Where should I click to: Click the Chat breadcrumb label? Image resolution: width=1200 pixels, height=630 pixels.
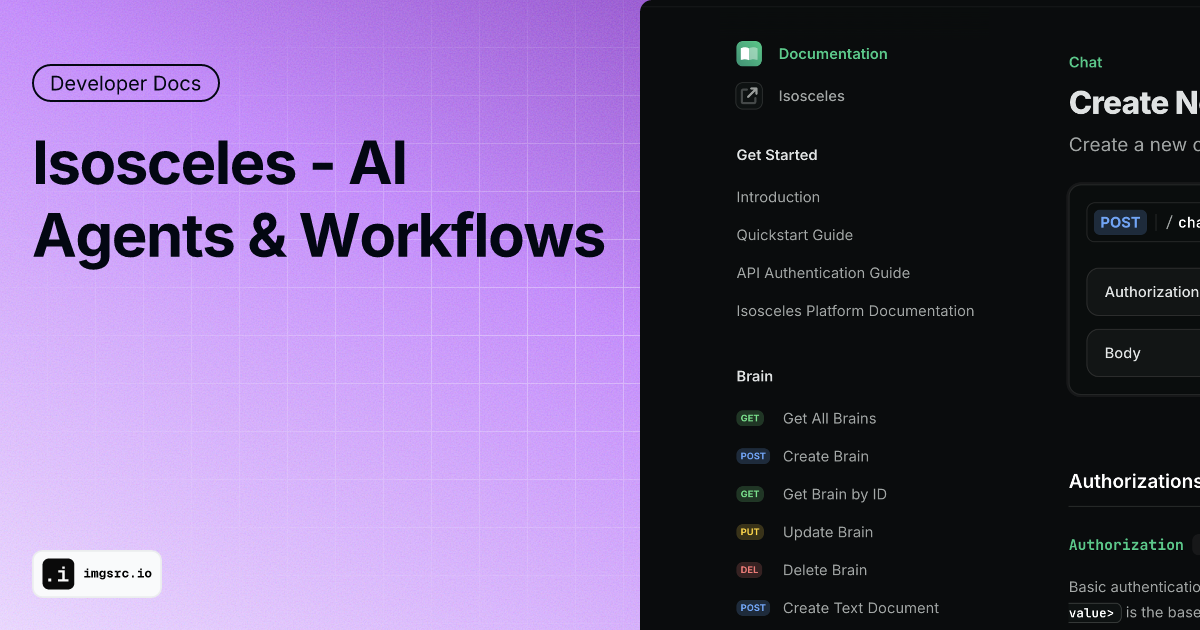1085,62
